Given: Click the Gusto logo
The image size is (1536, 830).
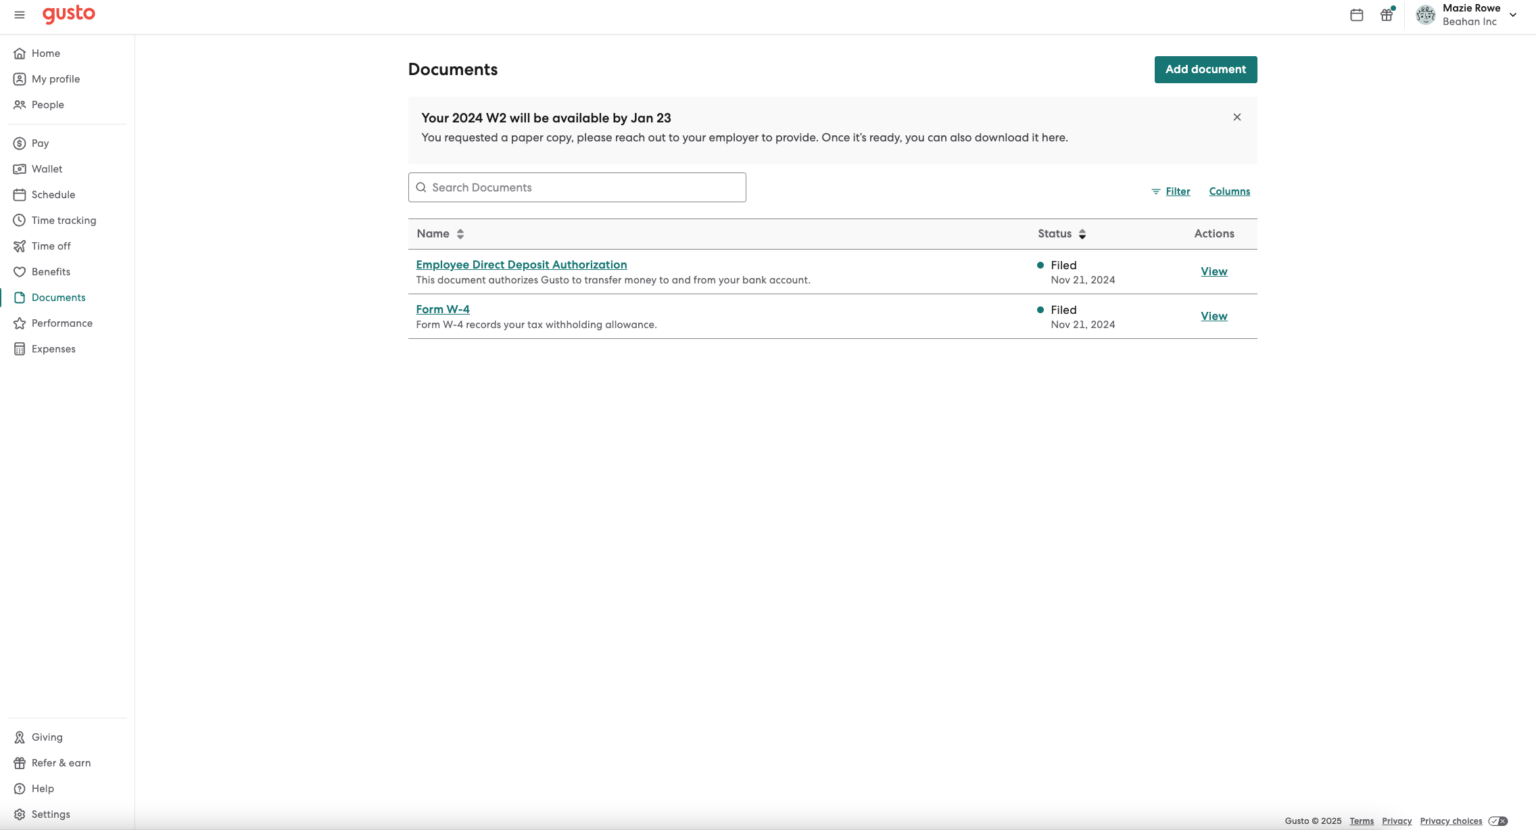Looking at the screenshot, I should 67,14.
